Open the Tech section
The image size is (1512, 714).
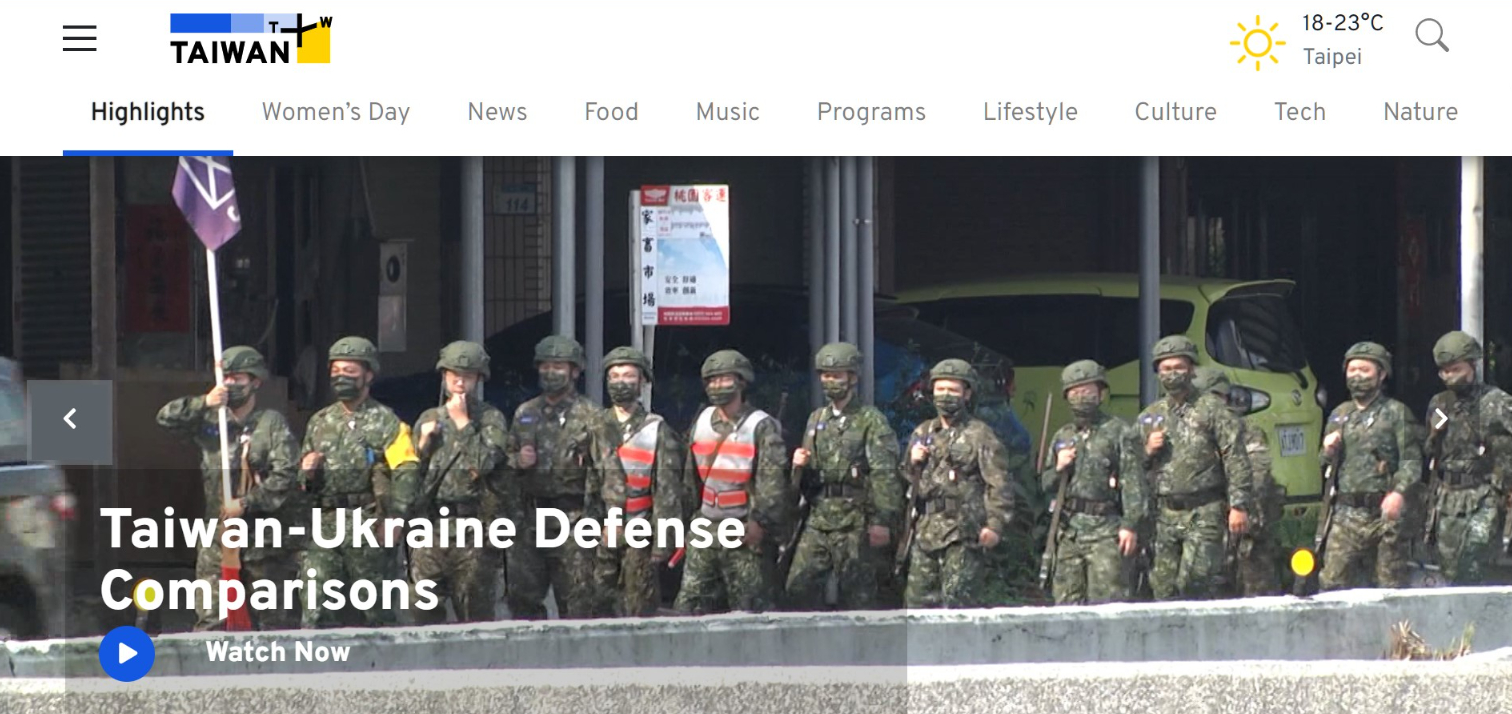point(1299,112)
